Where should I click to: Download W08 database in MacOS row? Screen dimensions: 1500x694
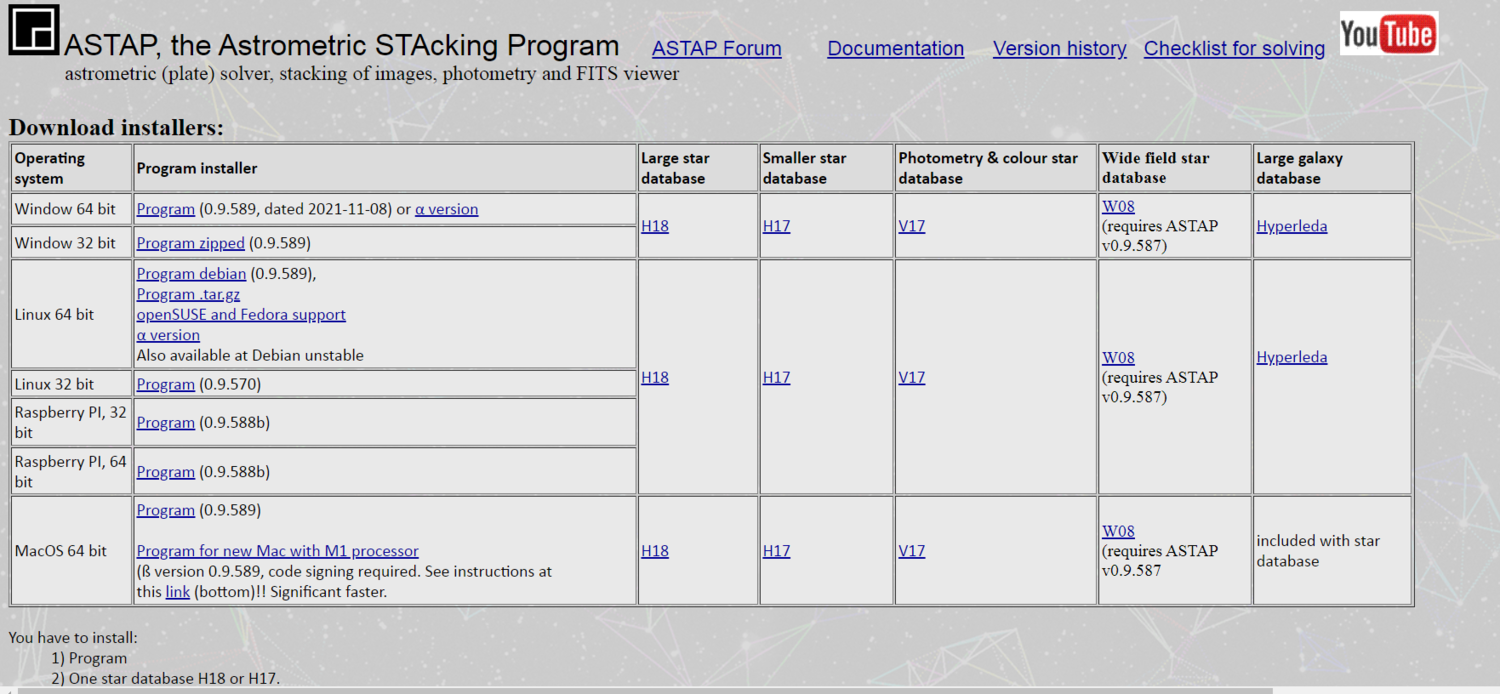pyautogui.click(x=1118, y=531)
